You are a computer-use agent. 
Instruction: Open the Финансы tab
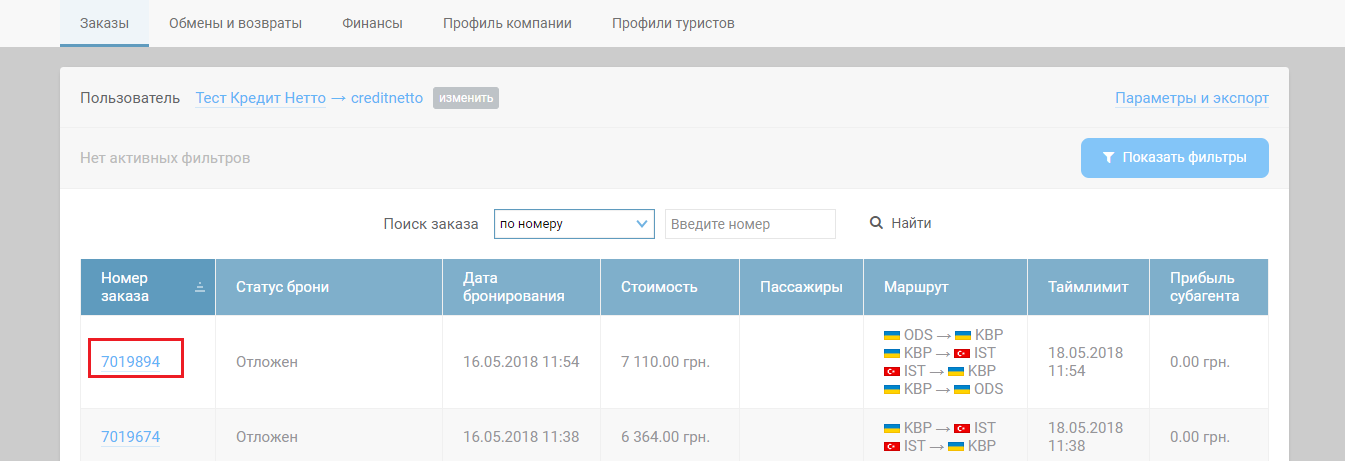(372, 23)
